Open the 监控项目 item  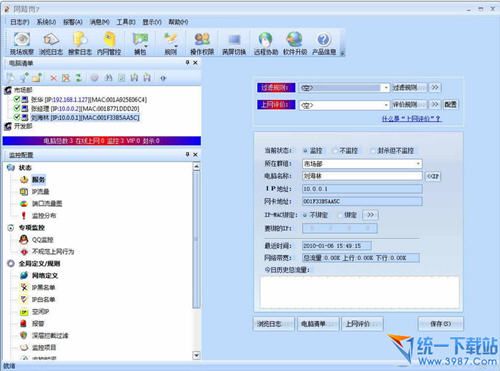(44, 347)
